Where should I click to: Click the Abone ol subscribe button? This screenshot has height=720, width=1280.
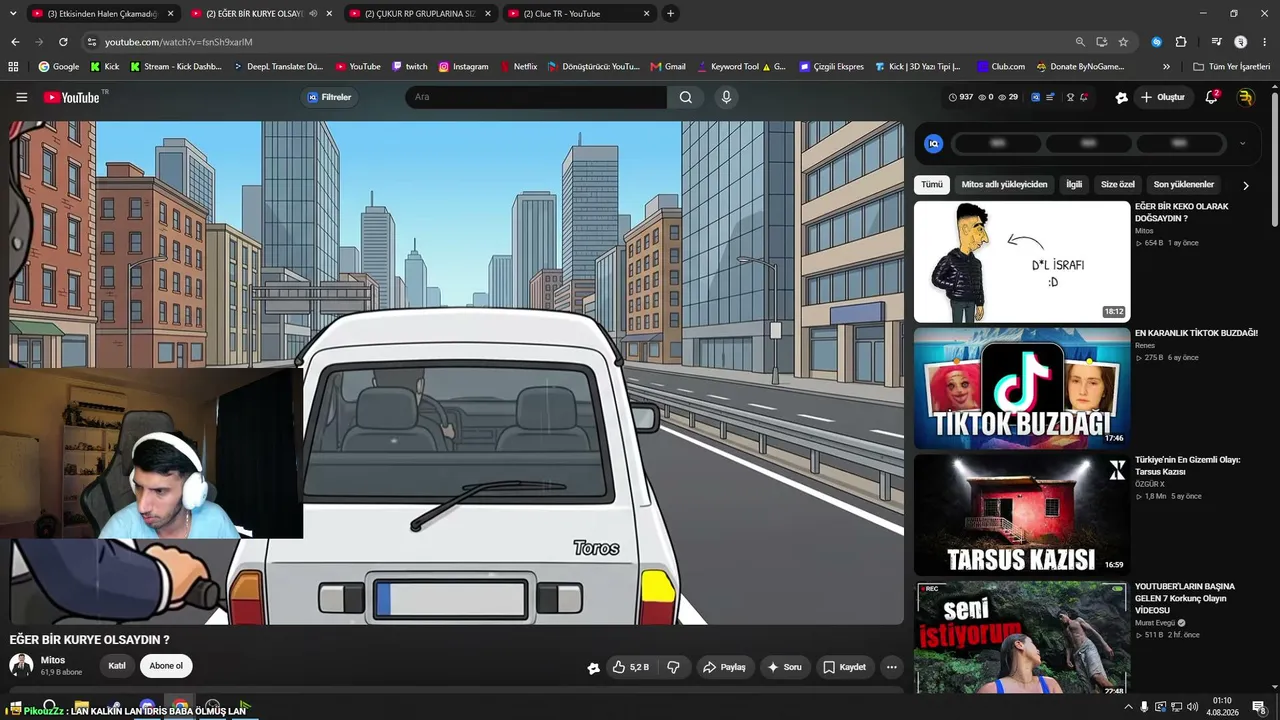pyautogui.click(x=166, y=666)
